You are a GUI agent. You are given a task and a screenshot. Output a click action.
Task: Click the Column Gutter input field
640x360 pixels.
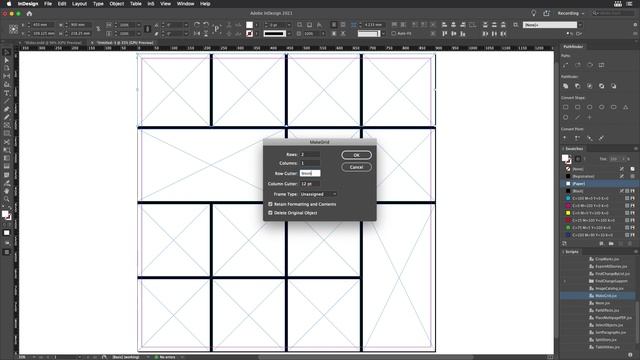click(310, 184)
